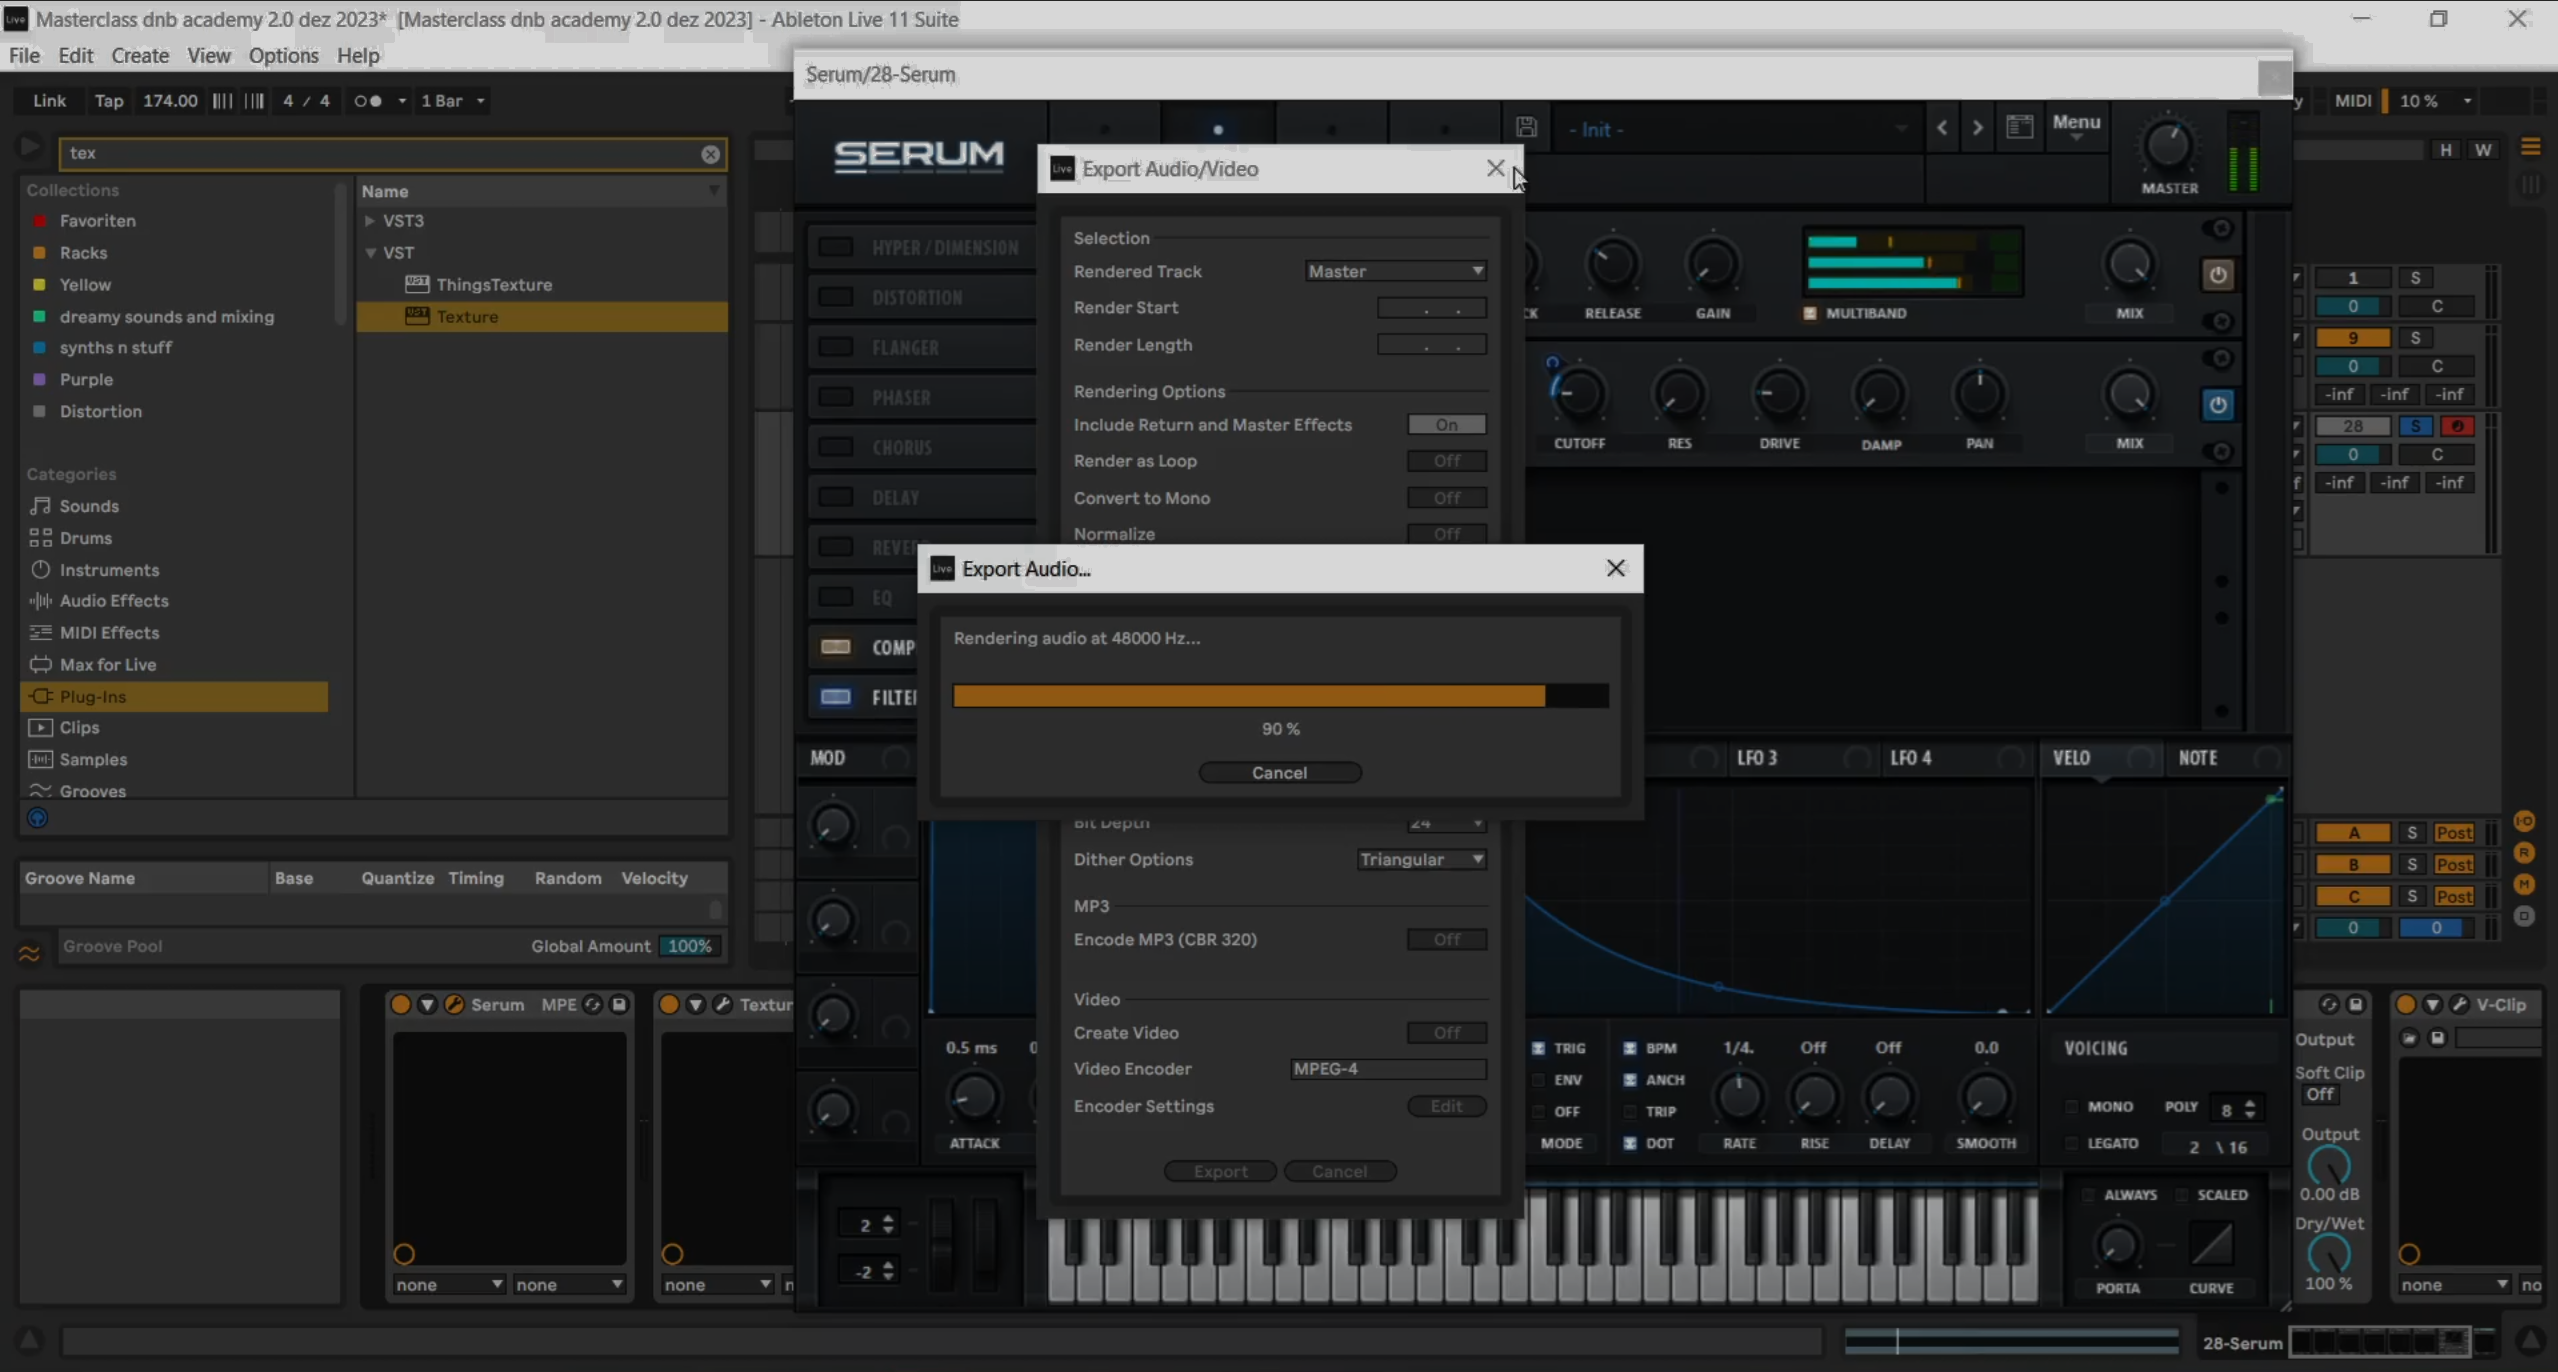Open the Rendered Track dropdown set to Master
Screen dimensions: 2558x1372
click(1395, 271)
